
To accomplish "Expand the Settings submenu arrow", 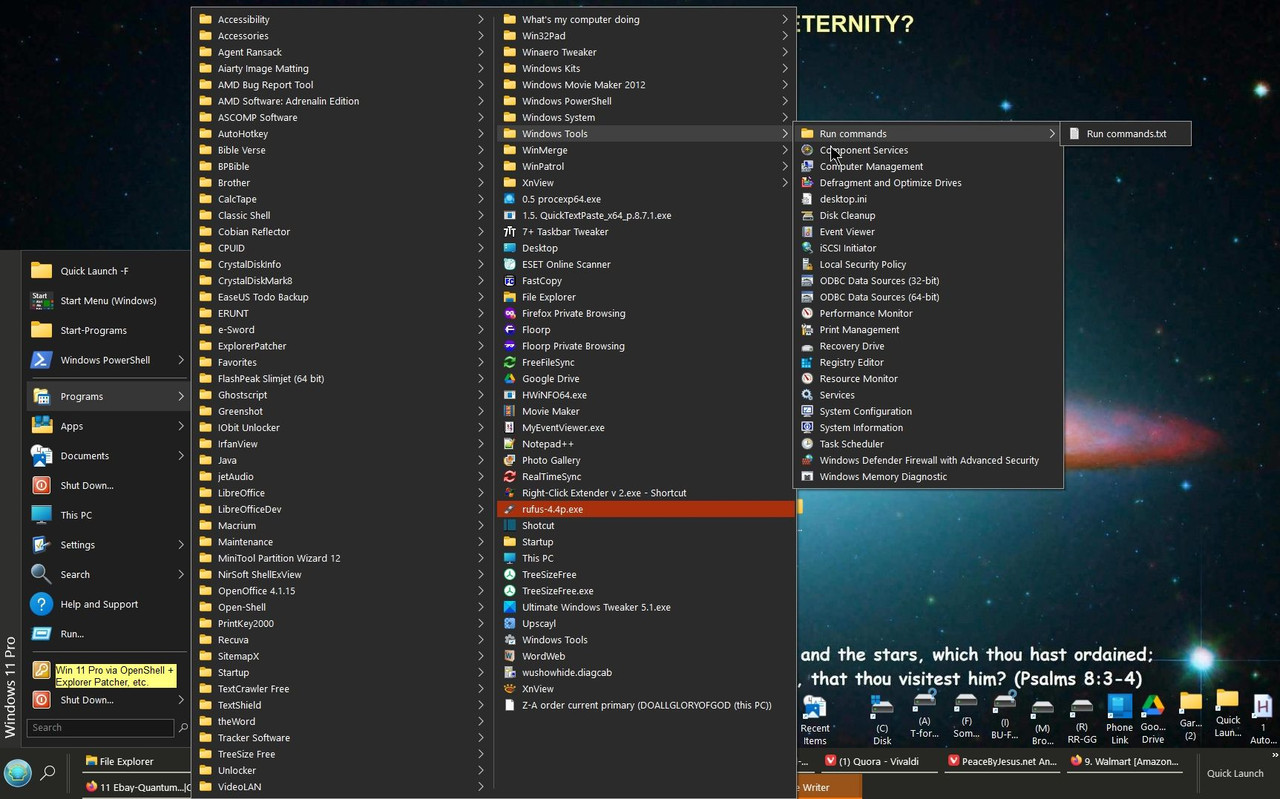I will coord(181,545).
